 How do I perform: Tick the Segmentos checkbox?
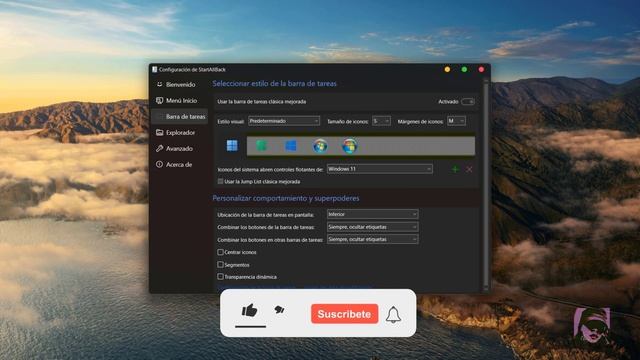click(x=220, y=264)
